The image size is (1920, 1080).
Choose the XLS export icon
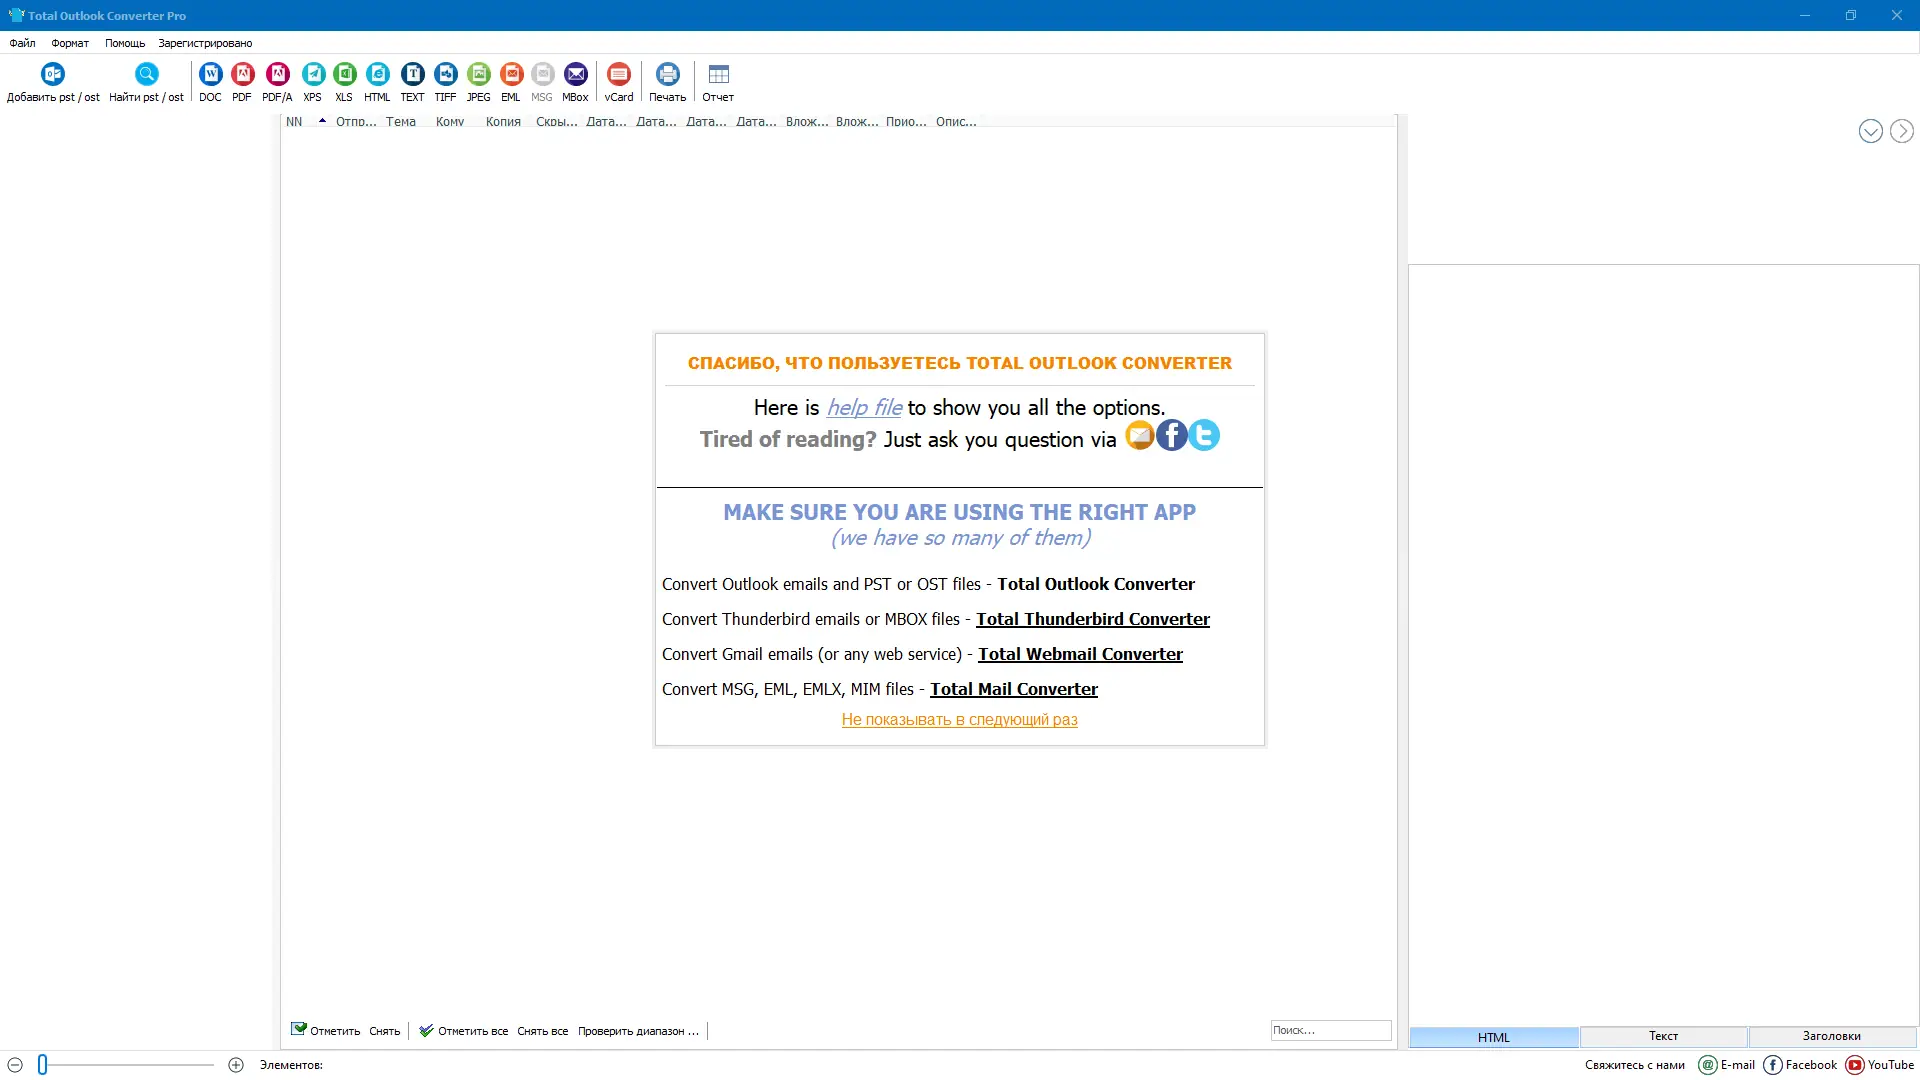[344, 75]
